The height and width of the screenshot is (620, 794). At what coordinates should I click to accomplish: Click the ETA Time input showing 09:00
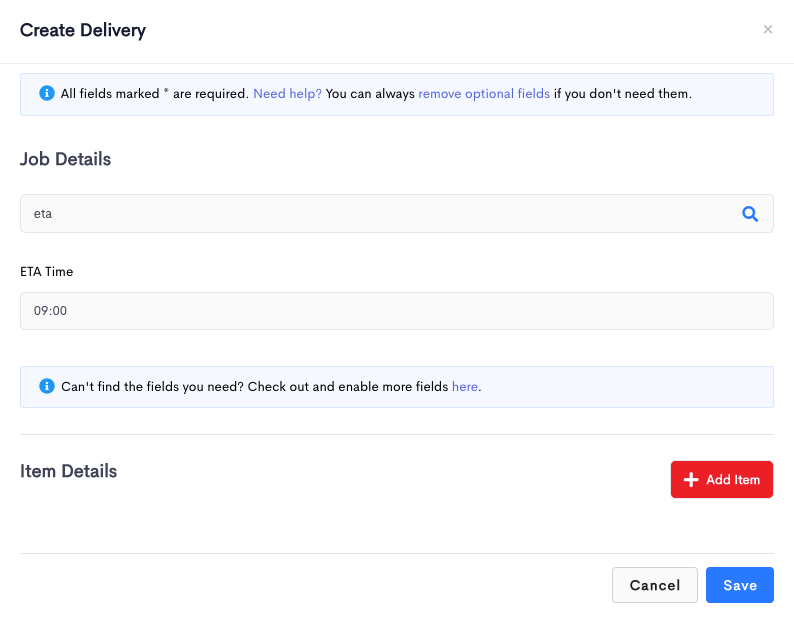click(x=396, y=311)
